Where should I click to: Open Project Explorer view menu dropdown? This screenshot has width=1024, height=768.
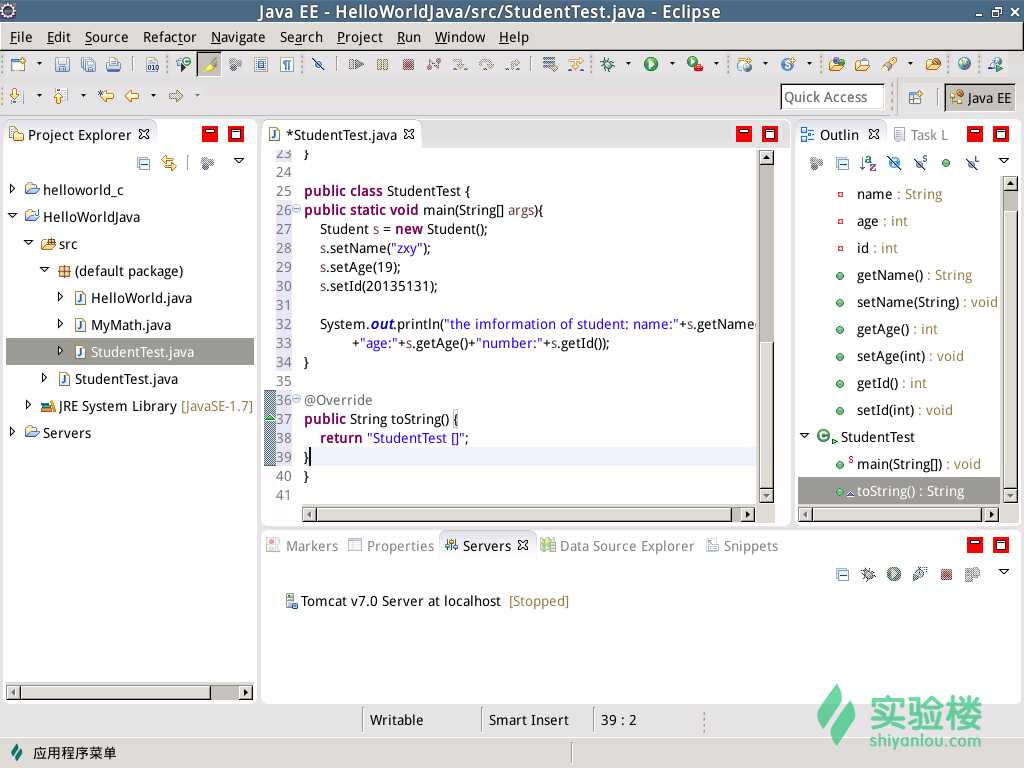[239, 161]
